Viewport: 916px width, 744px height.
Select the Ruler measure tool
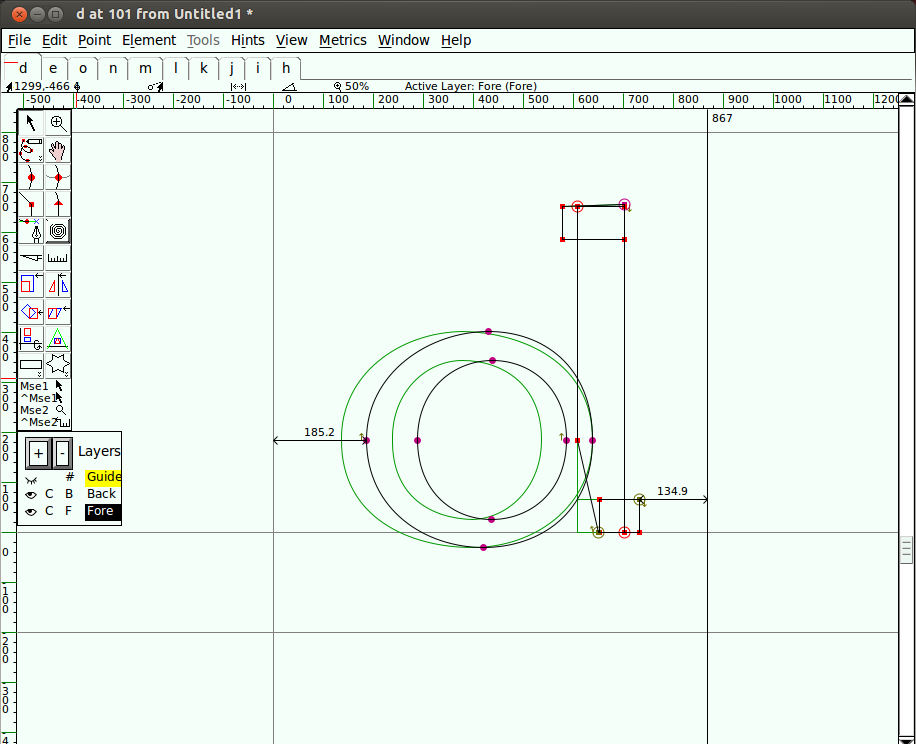[x=58, y=258]
